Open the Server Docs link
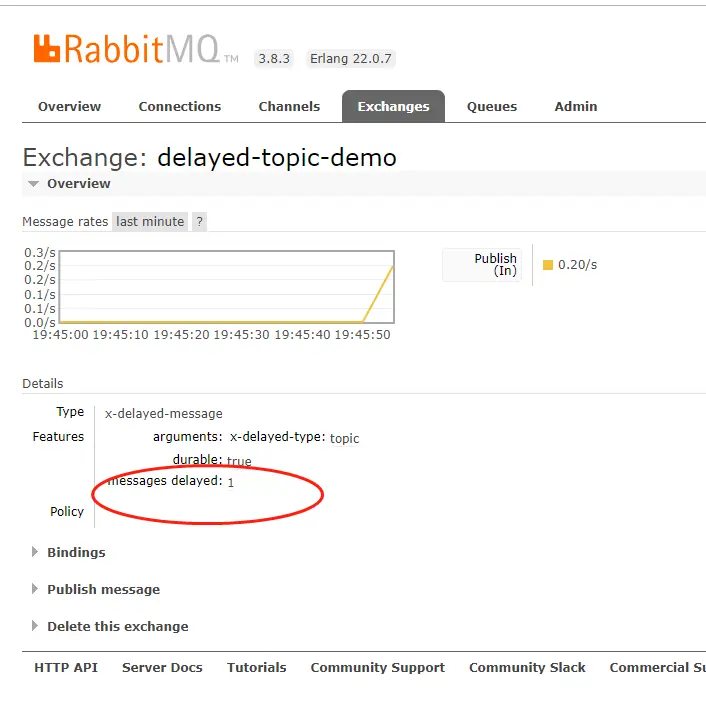This screenshot has width=706, height=701. point(162,667)
